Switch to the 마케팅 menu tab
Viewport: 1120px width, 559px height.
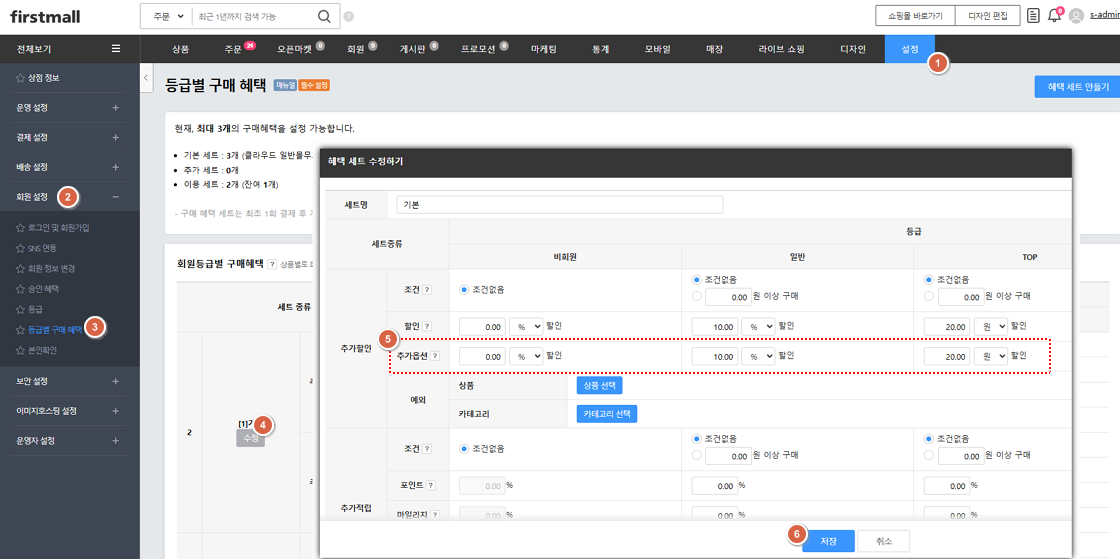click(x=544, y=49)
